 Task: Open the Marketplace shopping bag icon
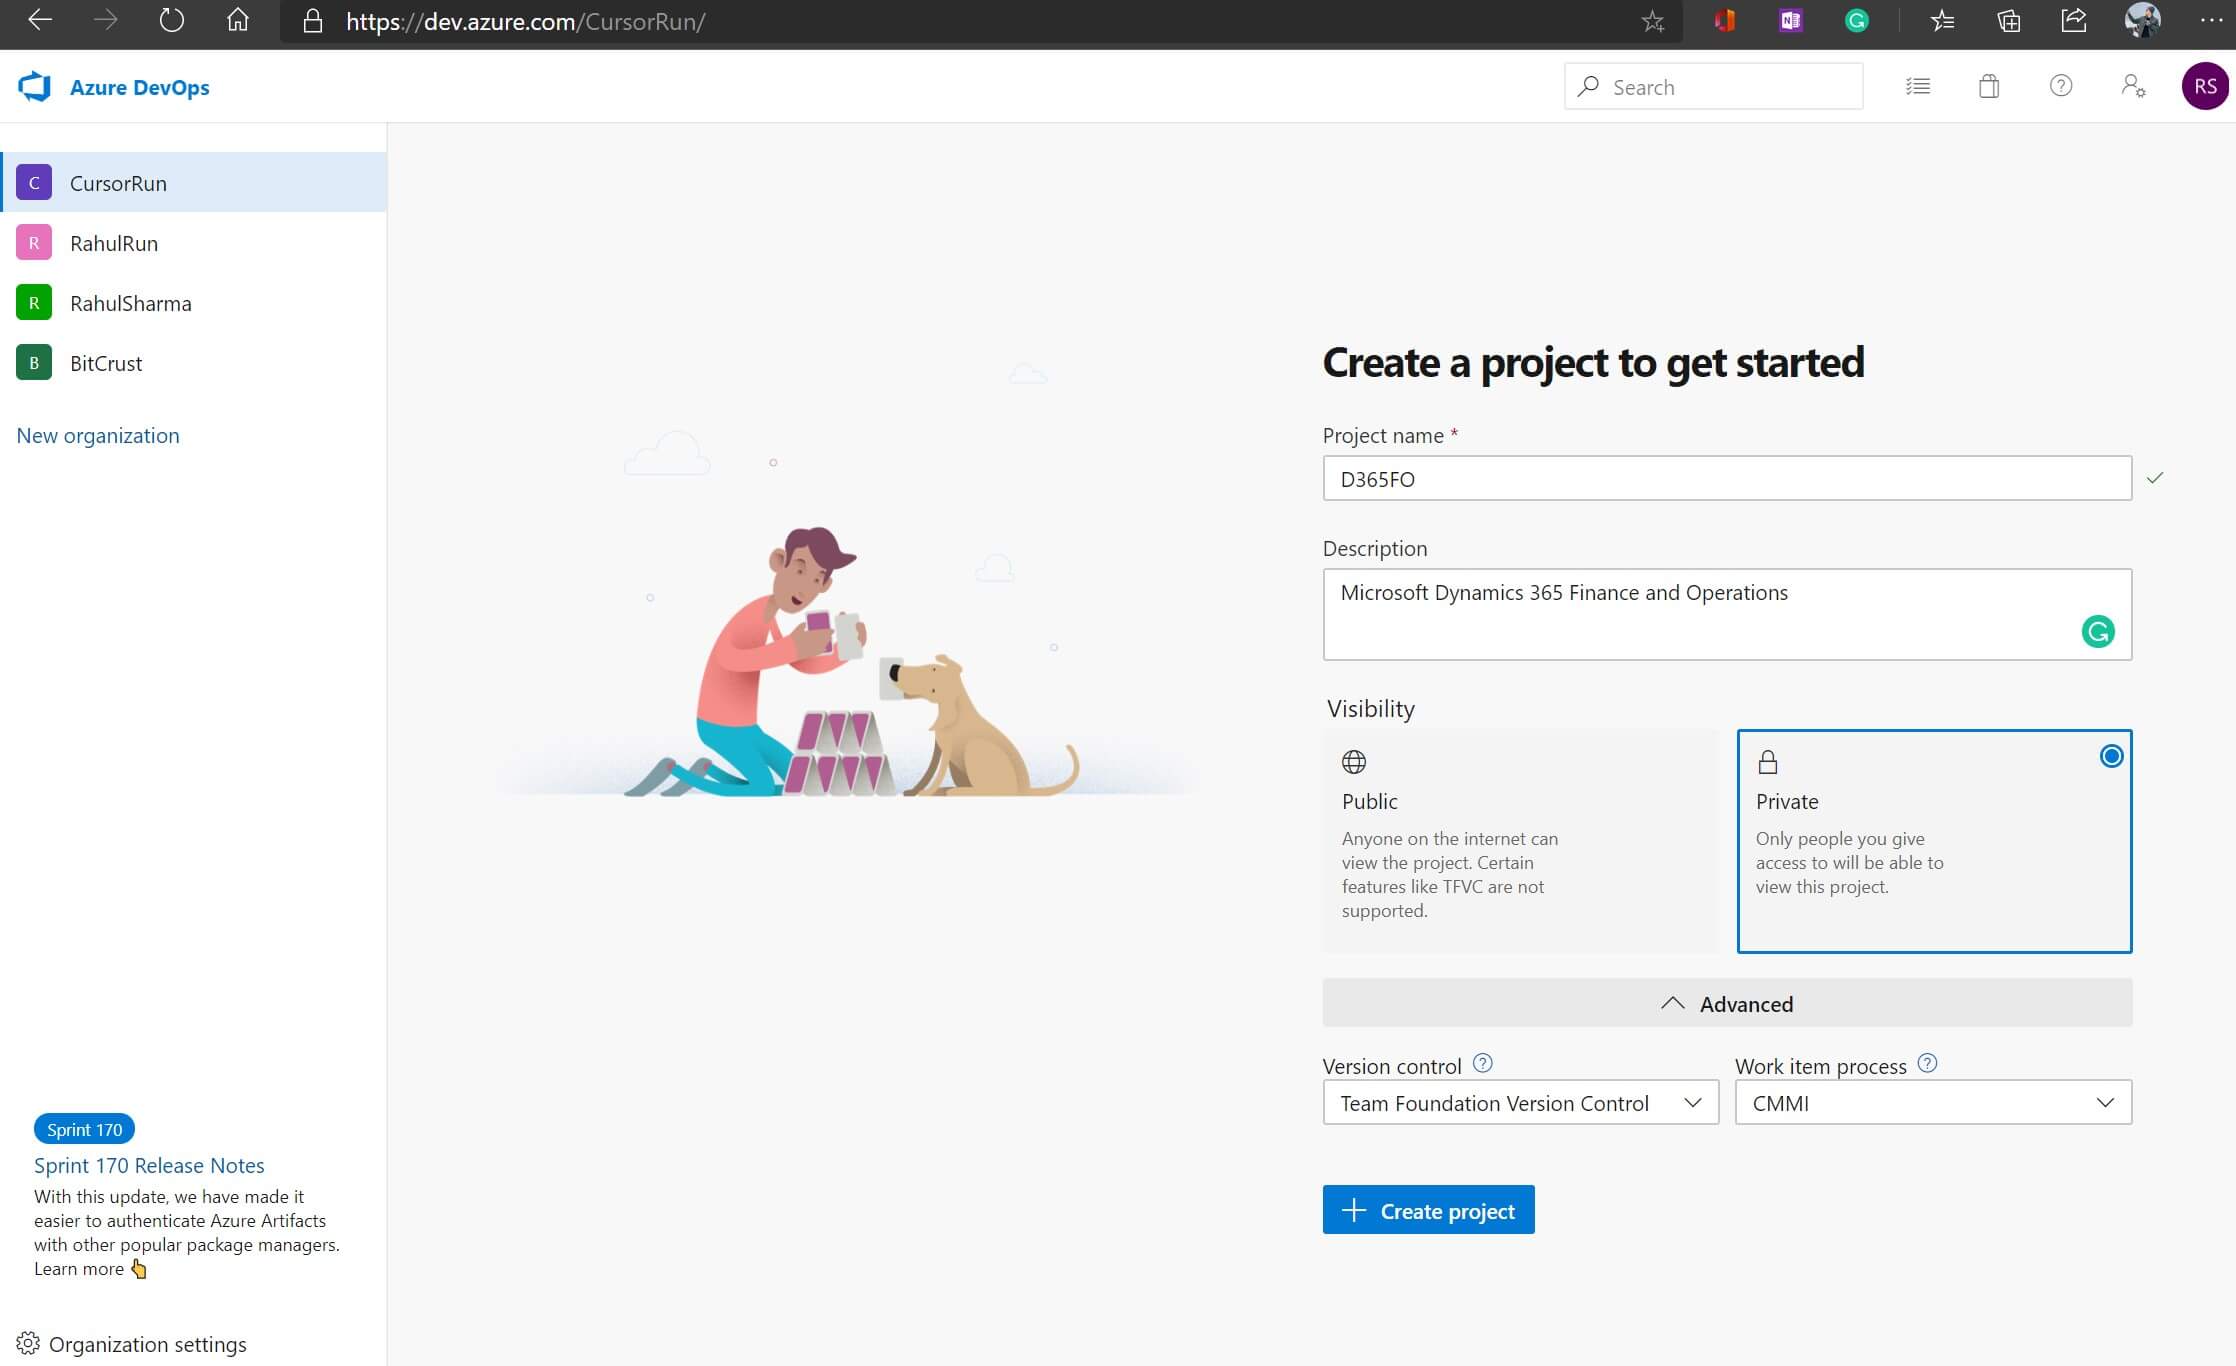[1989, 87]
